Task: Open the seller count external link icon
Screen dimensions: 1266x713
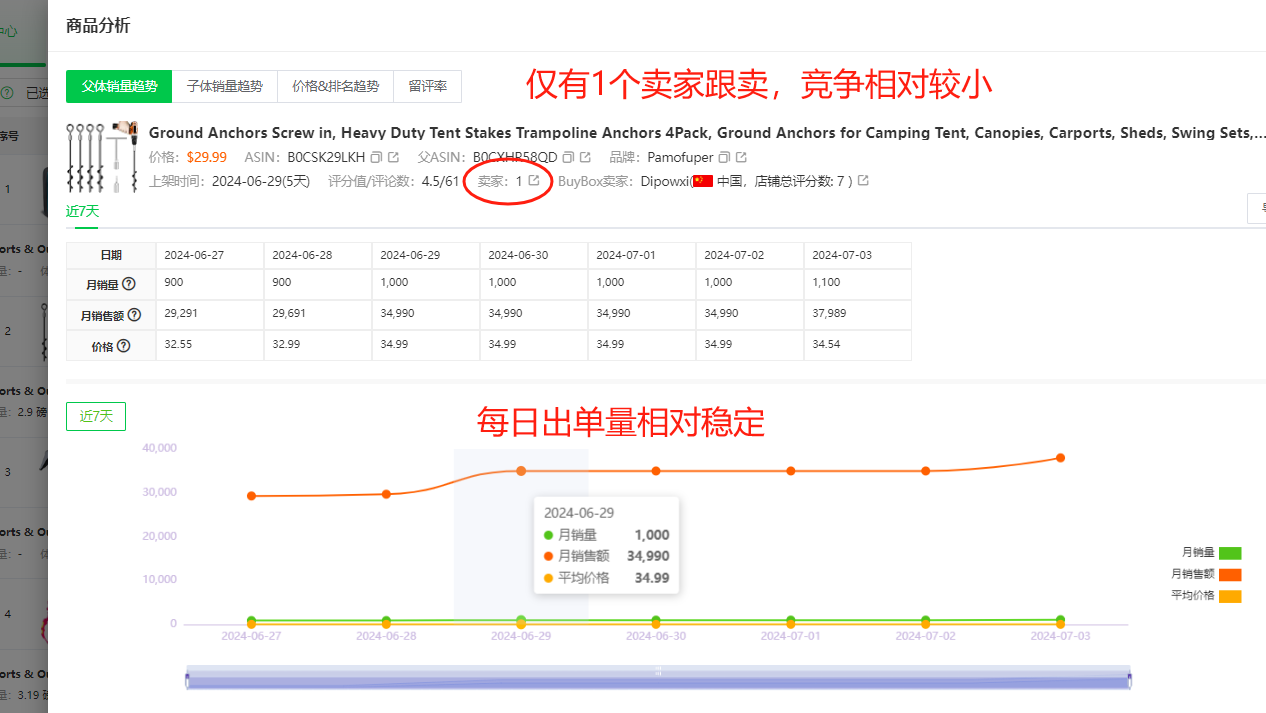Action: (534, 181)
